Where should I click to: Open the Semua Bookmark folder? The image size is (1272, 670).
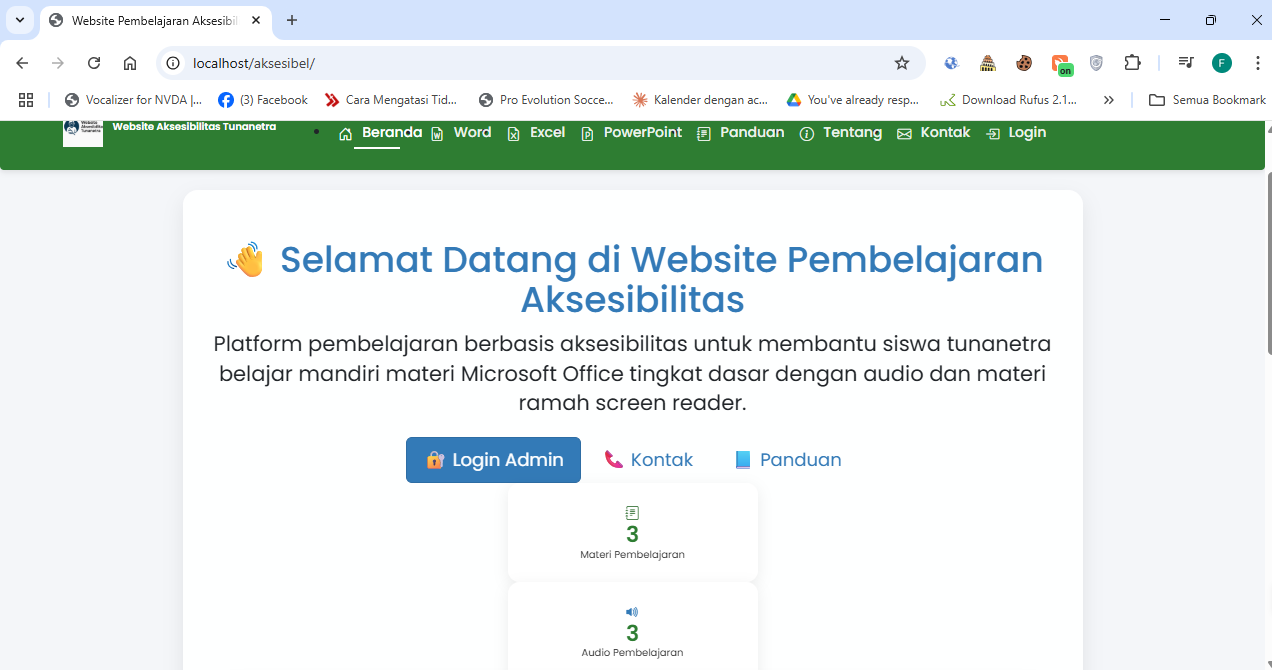[x=1207, y=100]
